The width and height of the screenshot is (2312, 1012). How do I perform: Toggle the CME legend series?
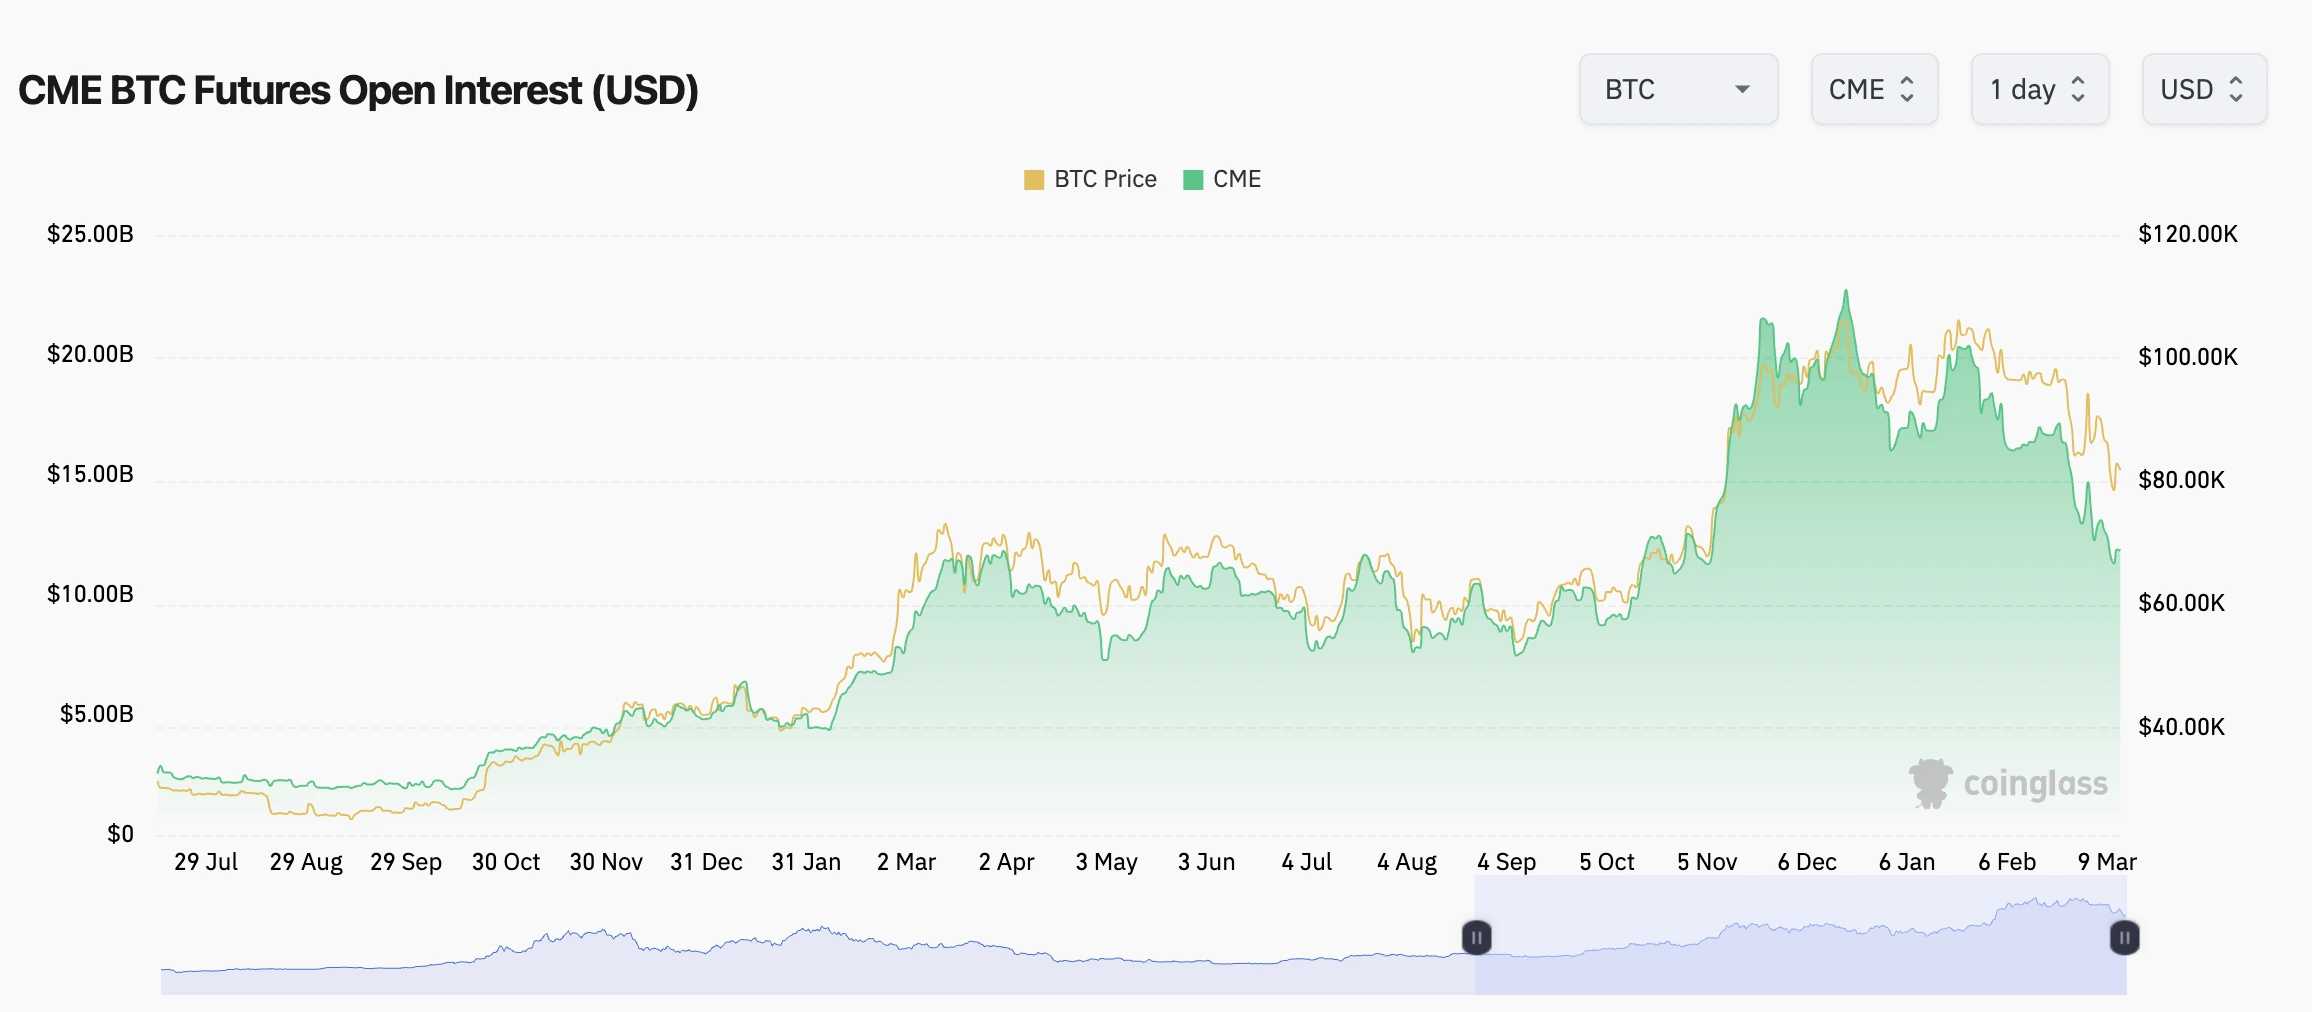[1222, 179]
